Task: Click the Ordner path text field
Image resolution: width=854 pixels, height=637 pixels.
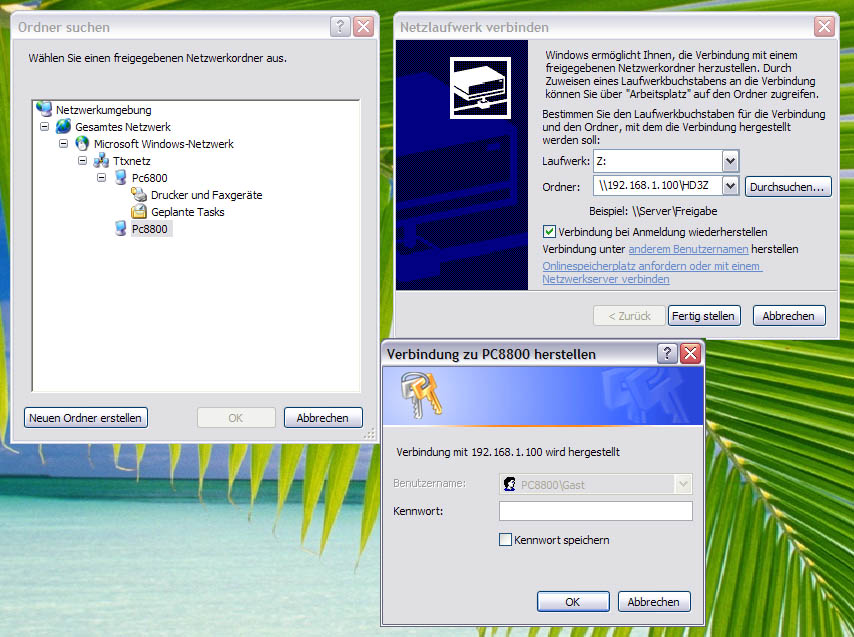Action: pos(658,186)
